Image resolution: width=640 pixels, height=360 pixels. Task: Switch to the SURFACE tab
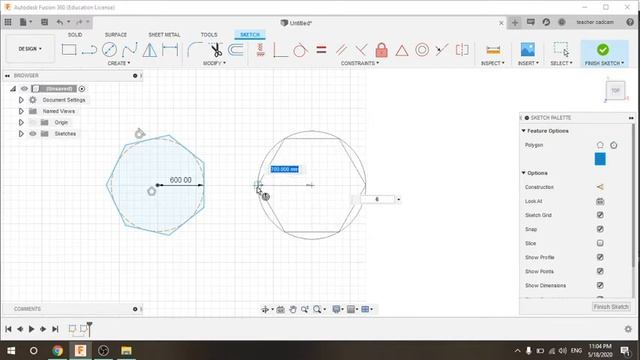pos(116,35)
